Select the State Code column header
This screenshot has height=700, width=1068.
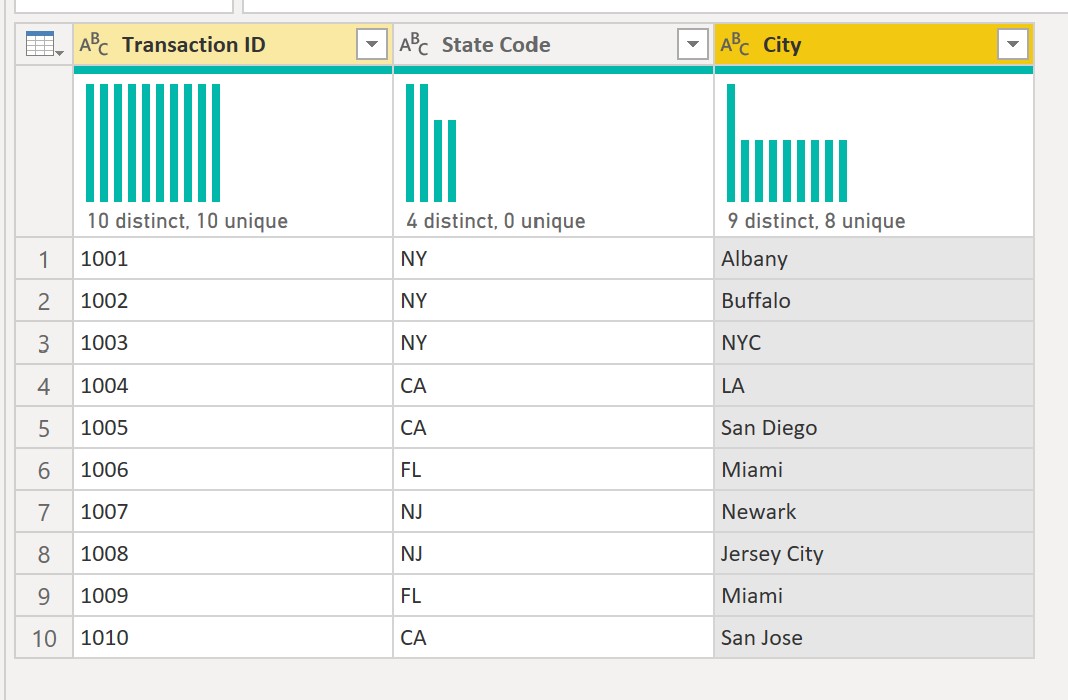point(553,44)
